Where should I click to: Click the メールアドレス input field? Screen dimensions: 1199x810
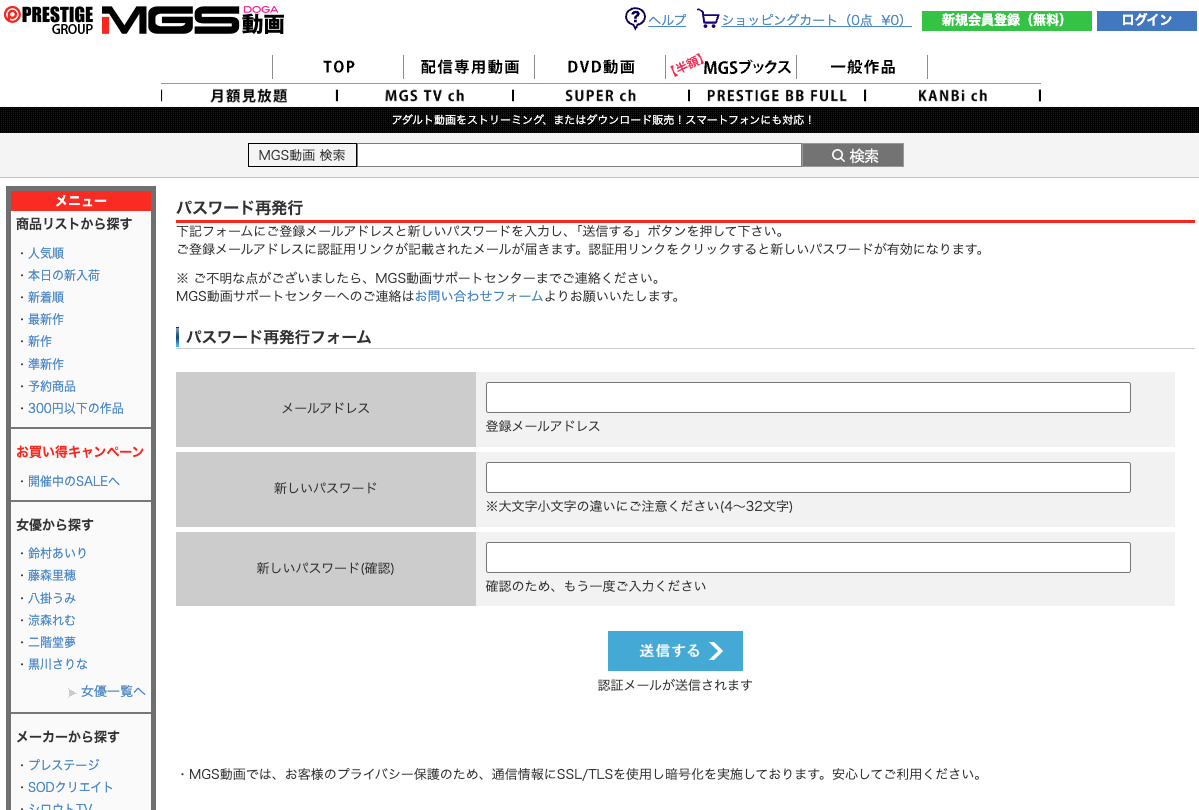point(808,398)
